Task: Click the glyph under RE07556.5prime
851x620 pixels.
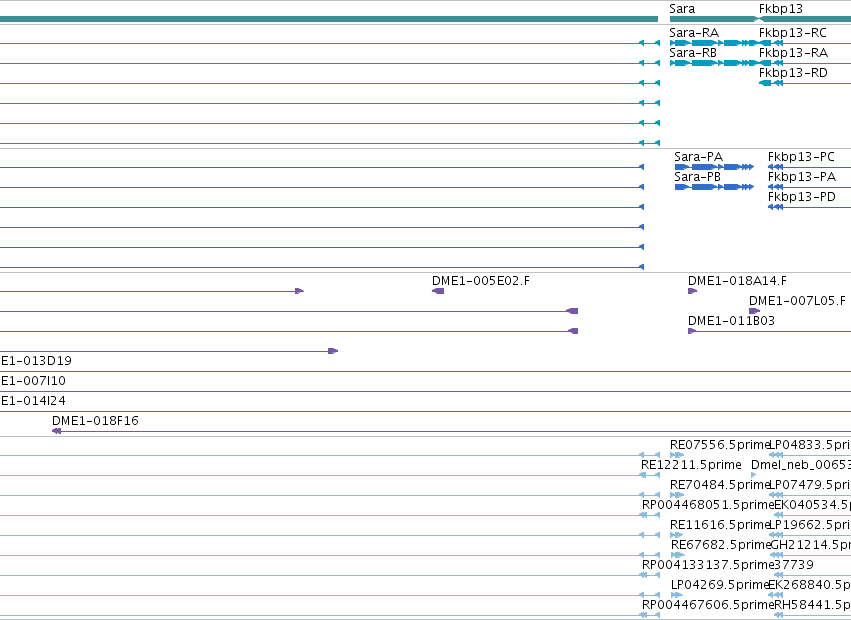Action: [677, 455]
